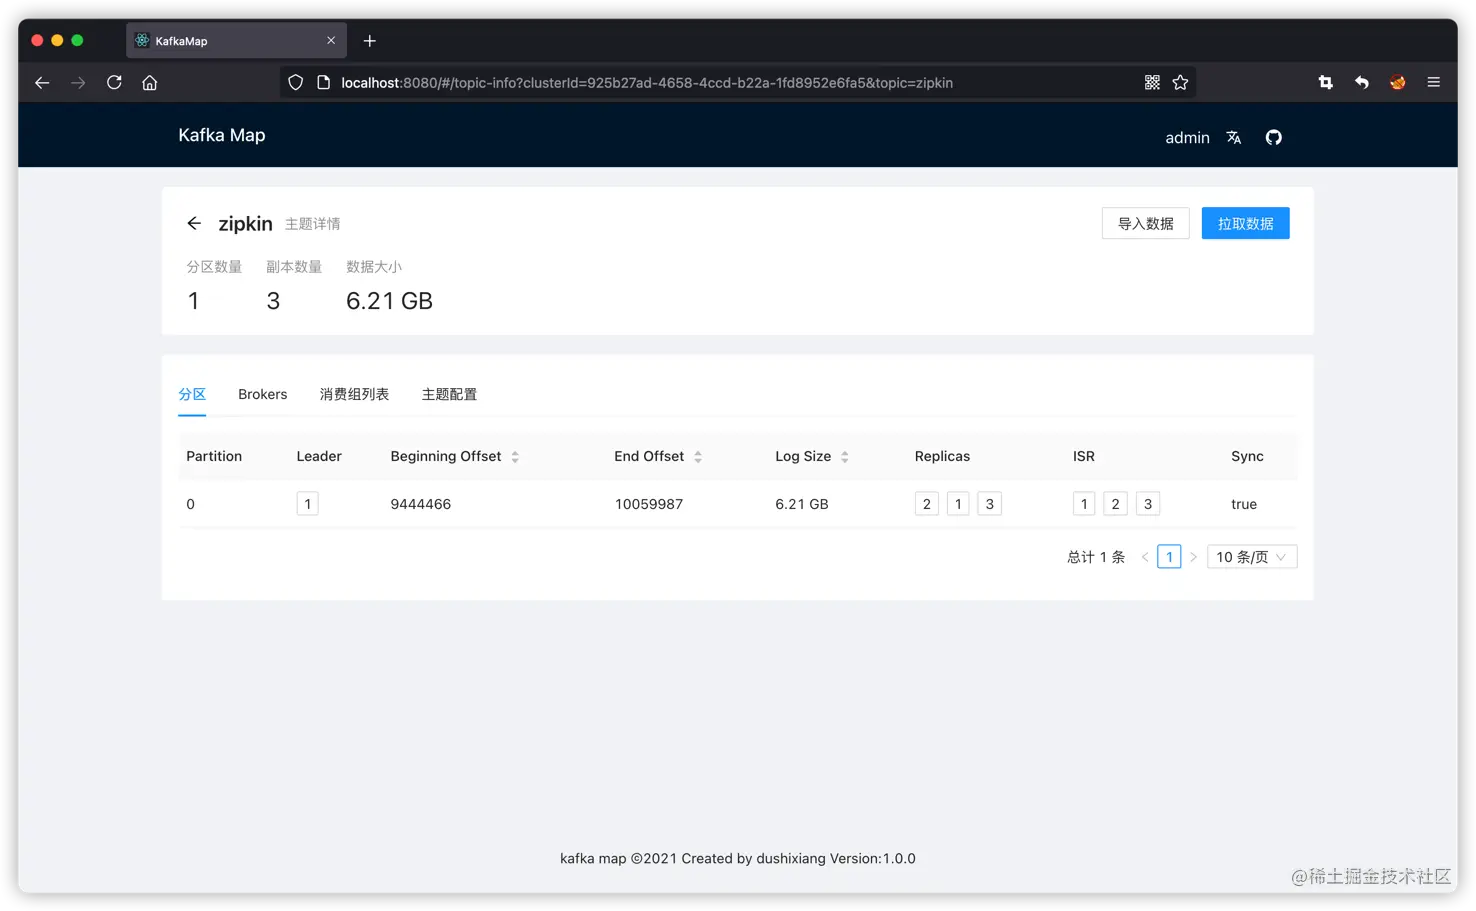This screenshot has height=911, width=1476.
Task: Click Replicas tag 3
Action: pyautogui.click(x=990, y=504)
